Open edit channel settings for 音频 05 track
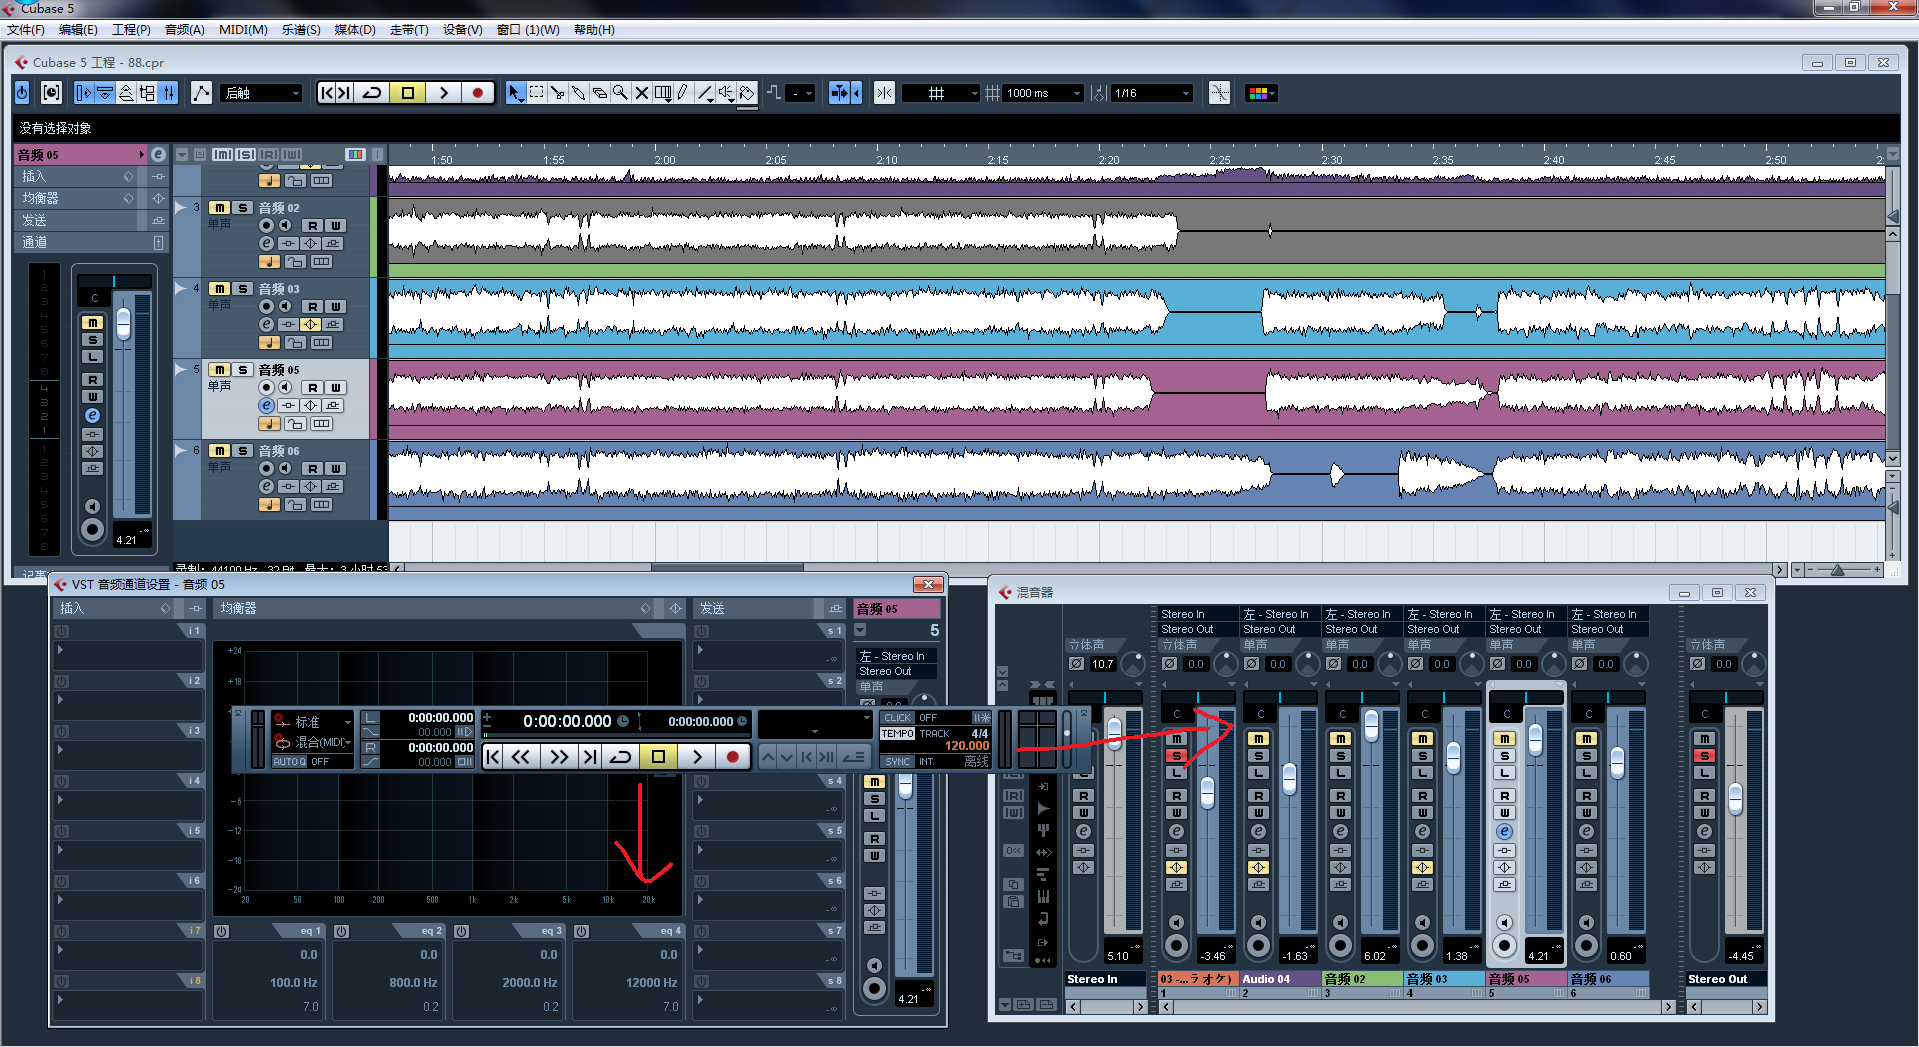The image size is (1919, 1047). (266, 406)
